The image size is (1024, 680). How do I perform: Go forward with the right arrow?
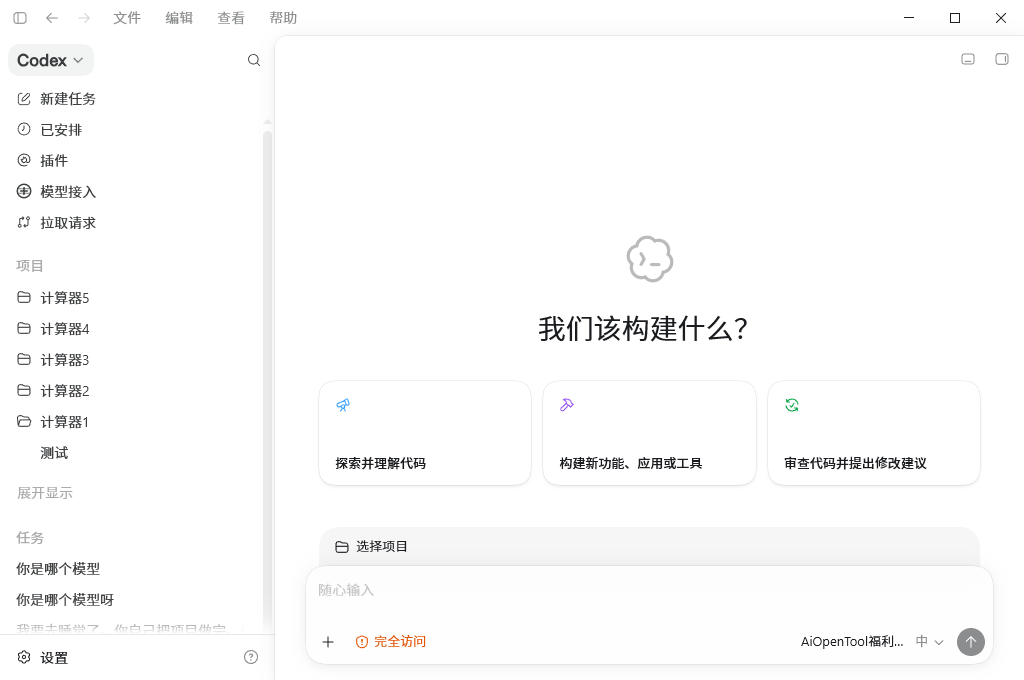point(84,18)
